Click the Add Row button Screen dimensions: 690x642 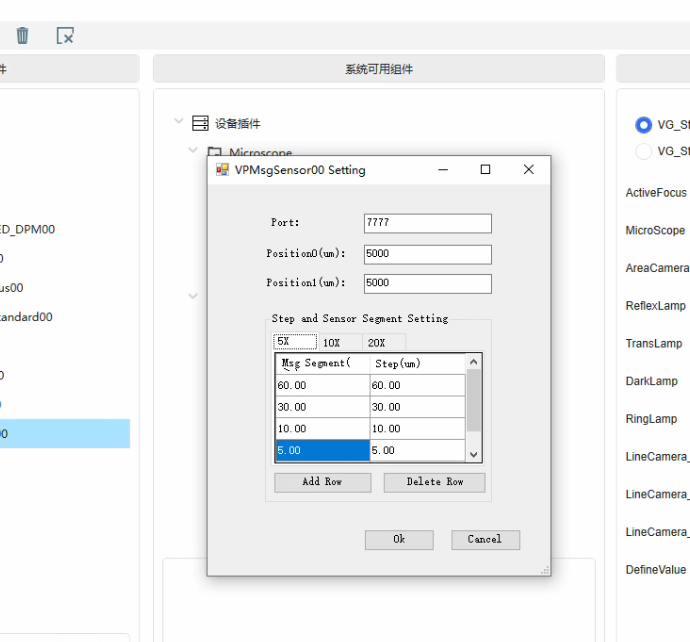322,482
